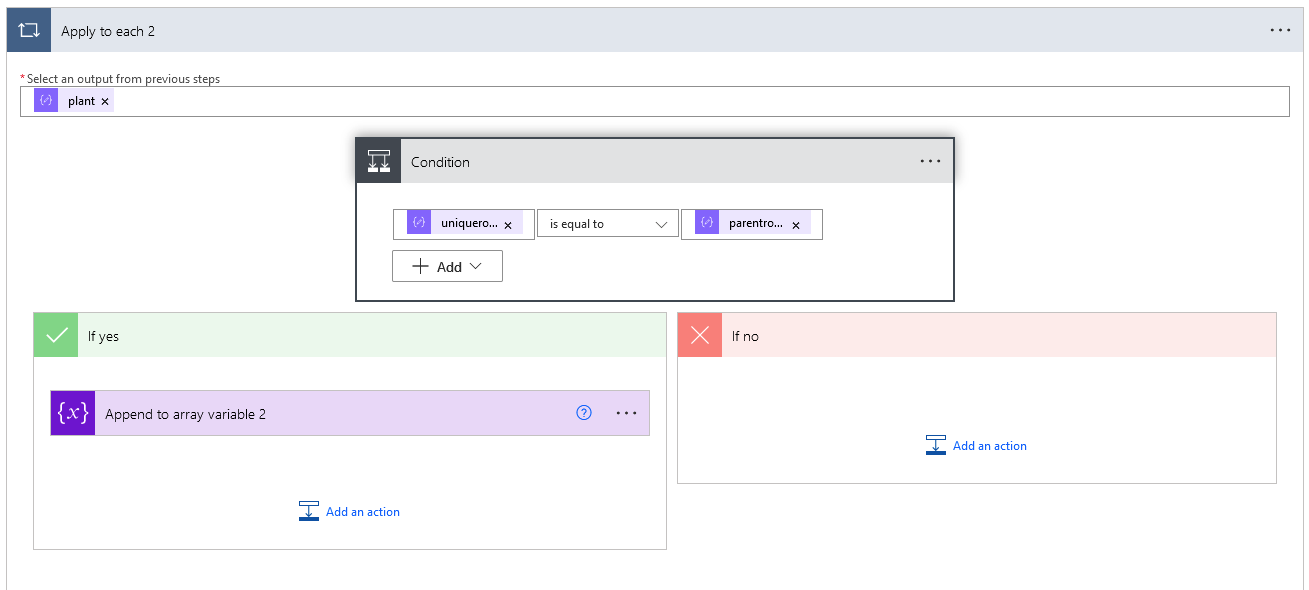The width and height of the screenshot is (1309, 590).
Task: Click the Condition card icon
Action: [x=379, y=161]
